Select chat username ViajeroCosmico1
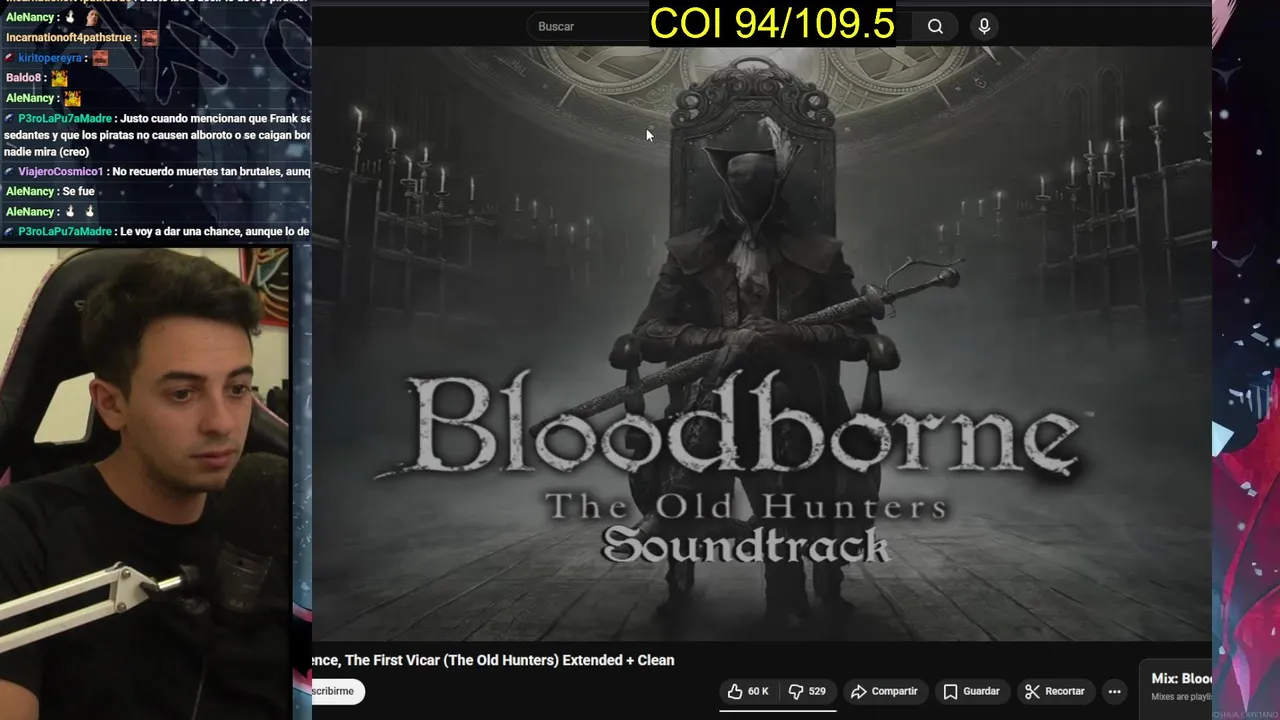1280x720 pixels. pyautogui.click(x=60, y=172)
